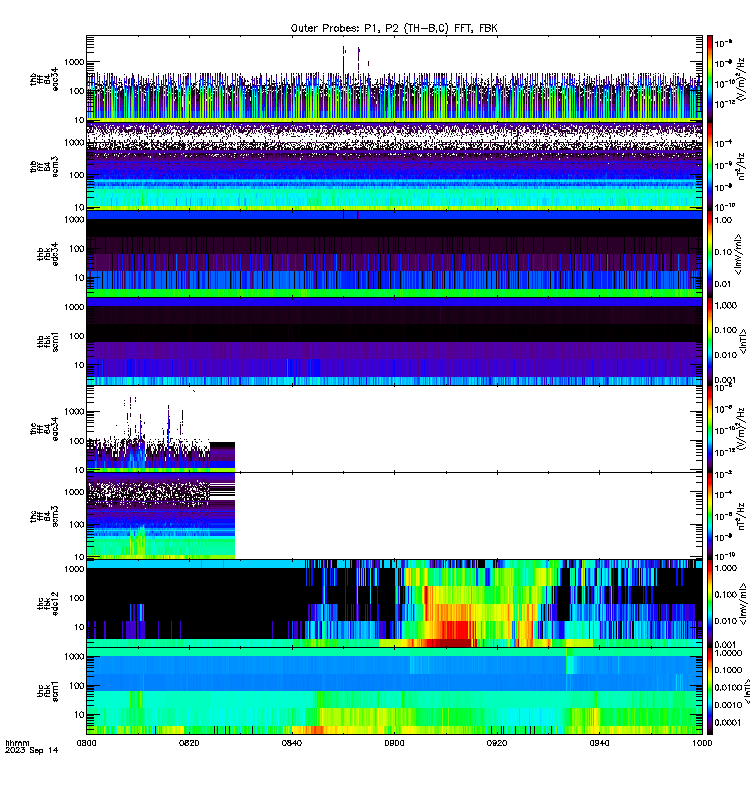Click the 'nT²/Hz' unit label of thb scm3 panel
Viewport: 750px width, 800px height.
tap(741, 166)
